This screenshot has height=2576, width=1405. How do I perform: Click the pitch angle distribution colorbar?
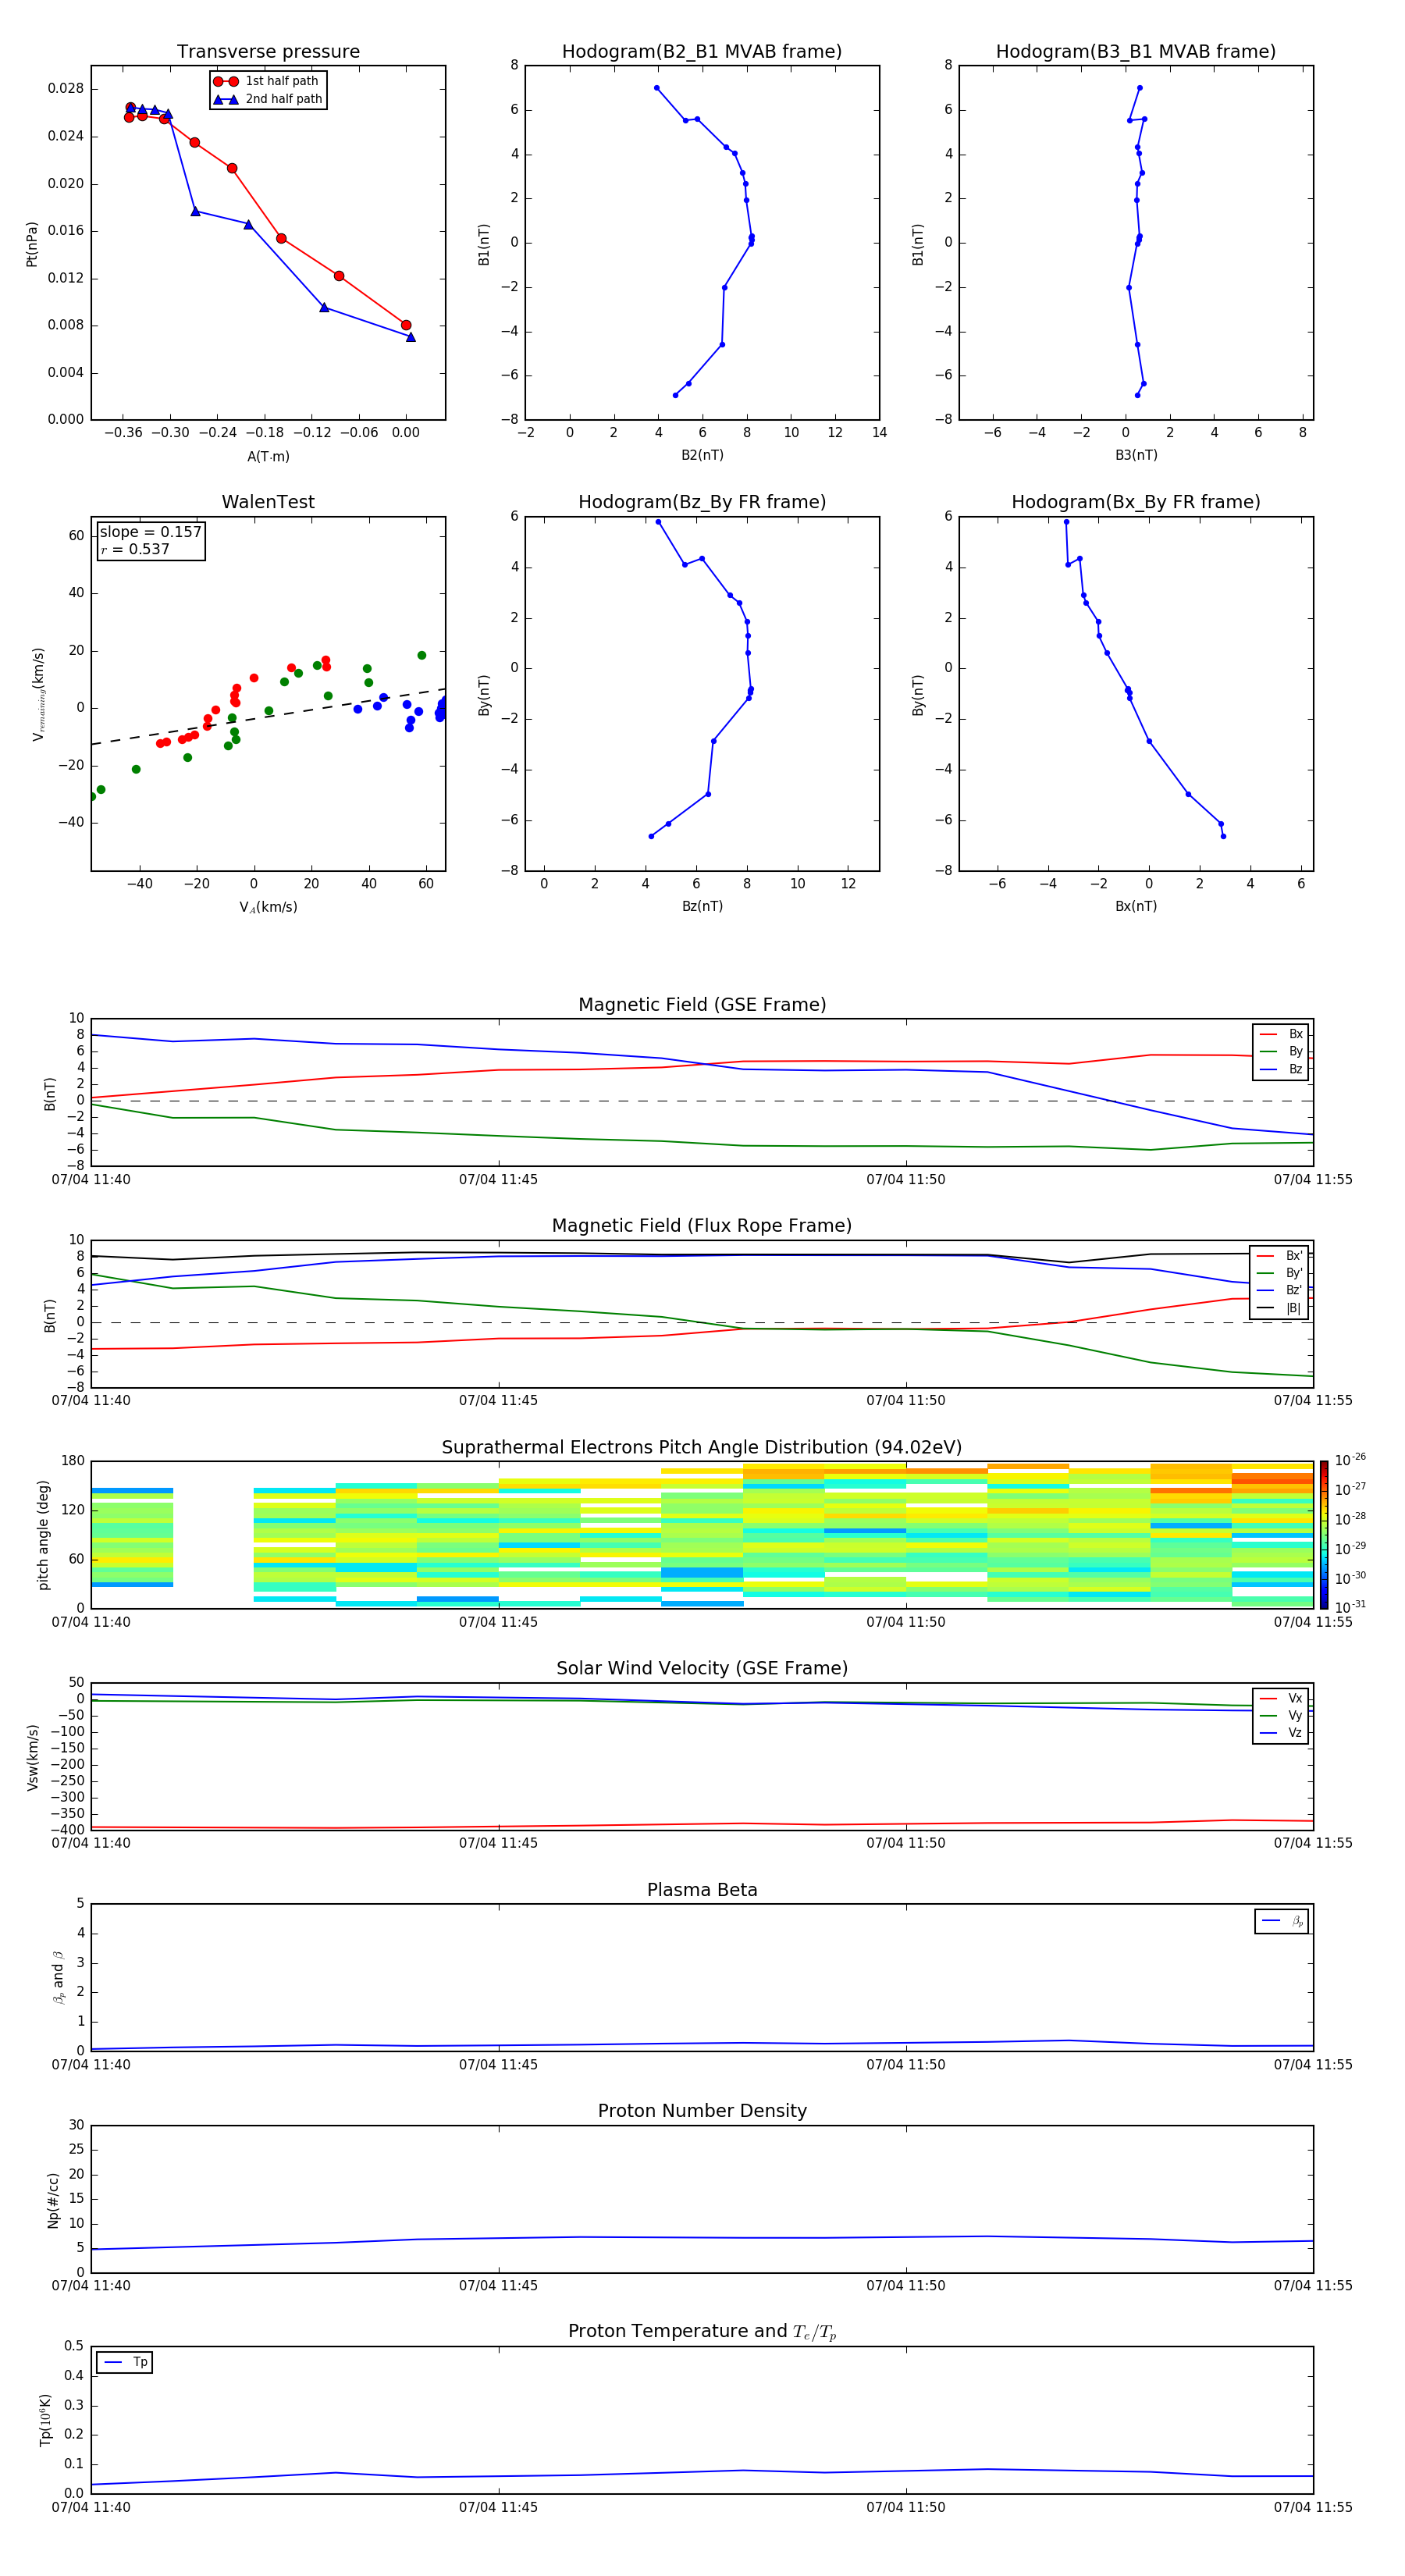[1324, 1535]
